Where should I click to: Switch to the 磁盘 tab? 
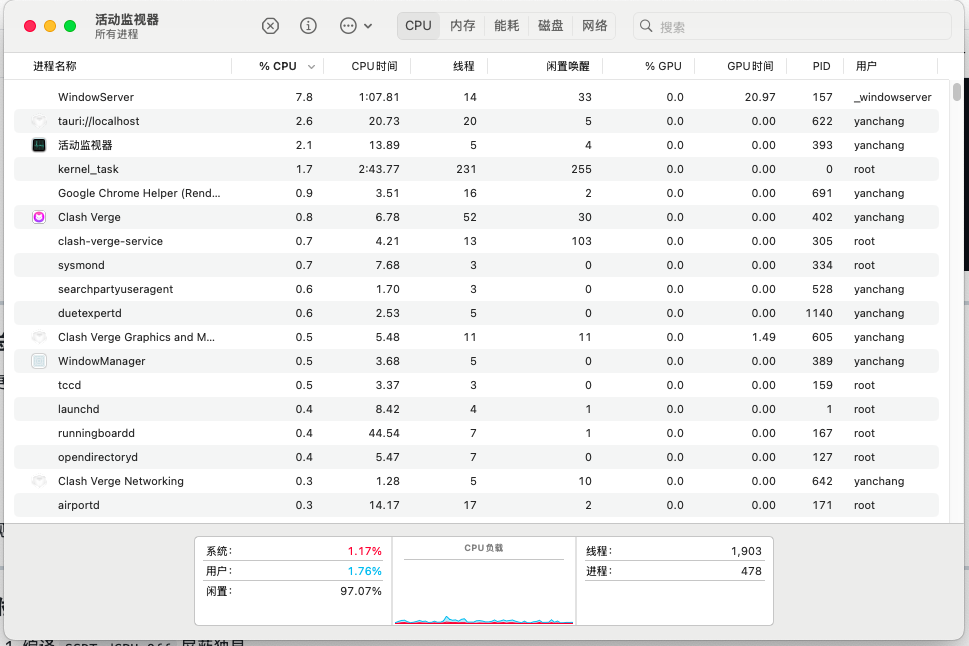[x=550, y=26]
